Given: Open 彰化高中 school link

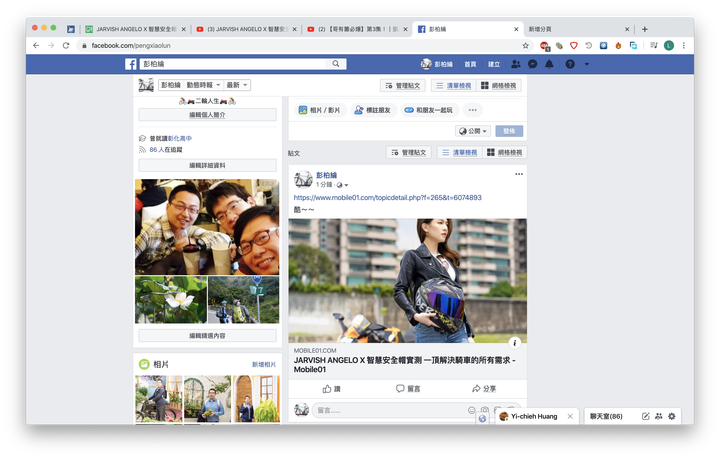Looking at the screenshot, I should coord(180,138).
